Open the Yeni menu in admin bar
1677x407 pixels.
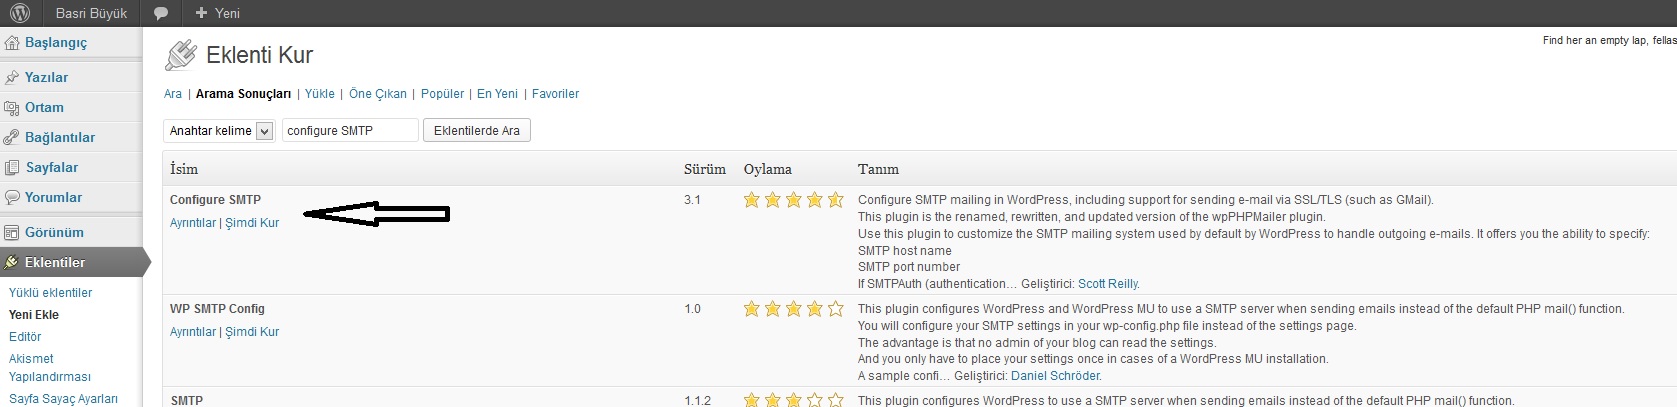[218, 13]
